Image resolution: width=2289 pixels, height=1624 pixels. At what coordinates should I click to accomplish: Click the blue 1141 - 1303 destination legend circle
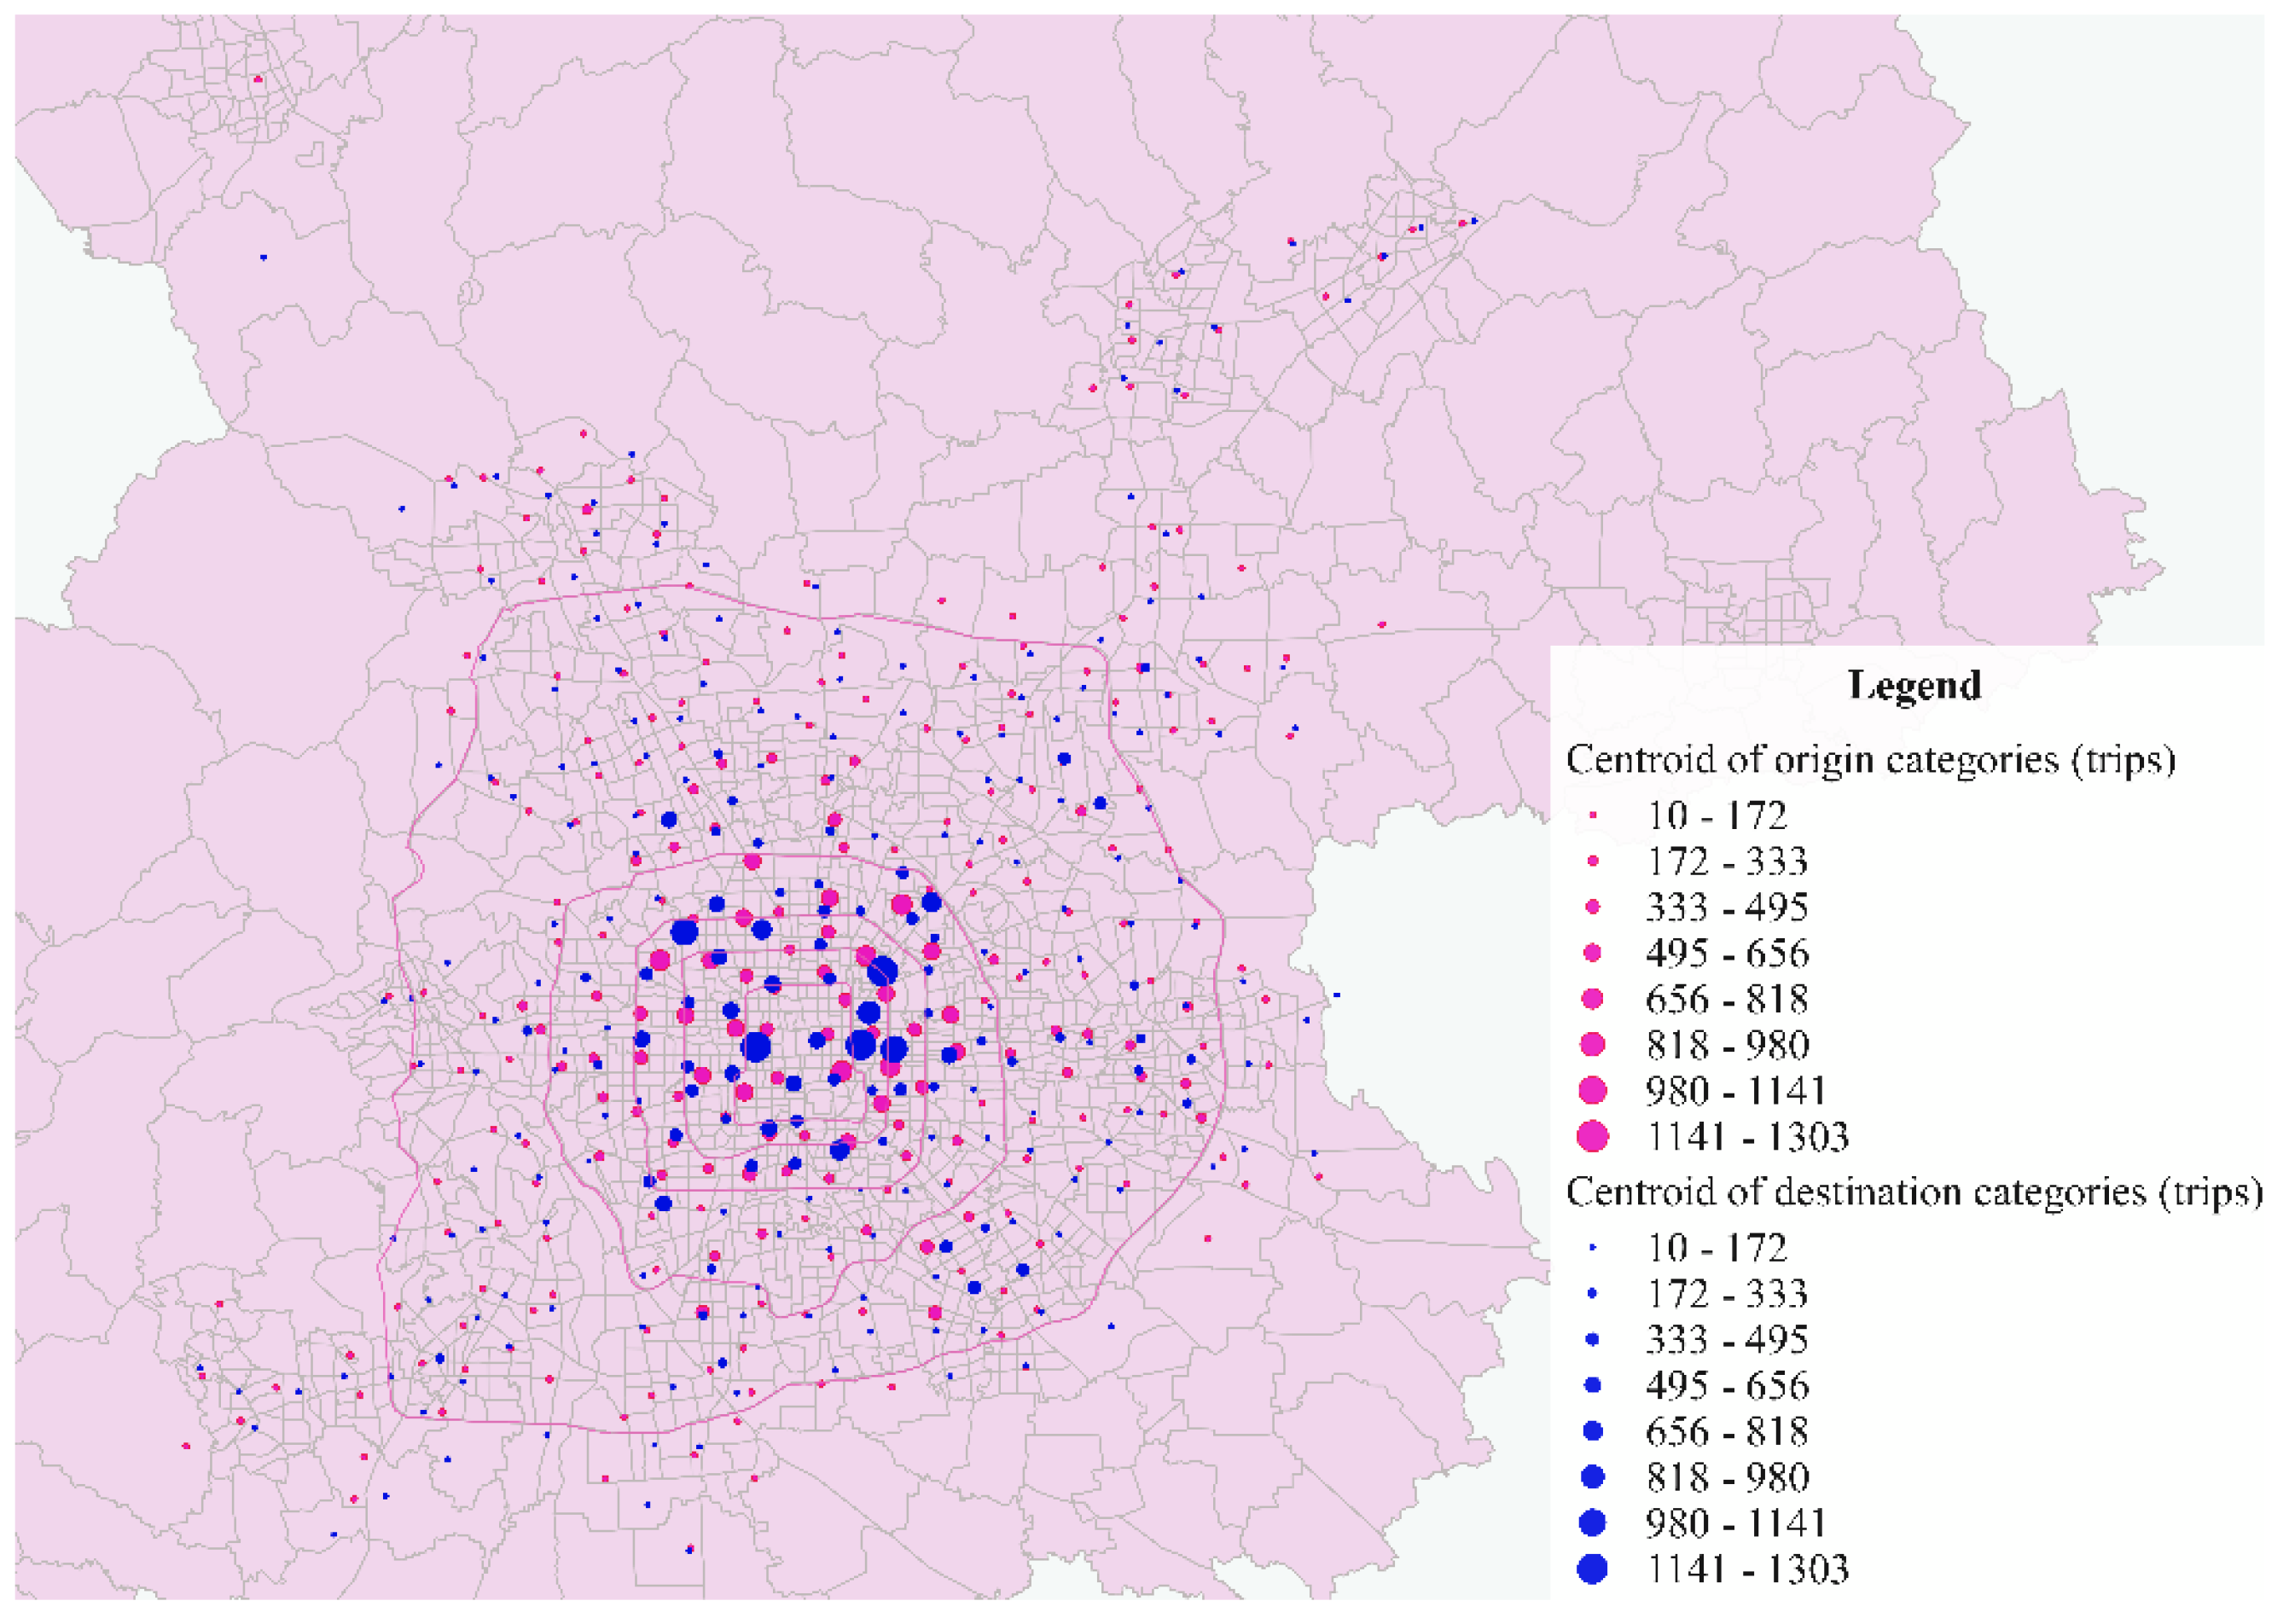click(x=1592, y=1569)
